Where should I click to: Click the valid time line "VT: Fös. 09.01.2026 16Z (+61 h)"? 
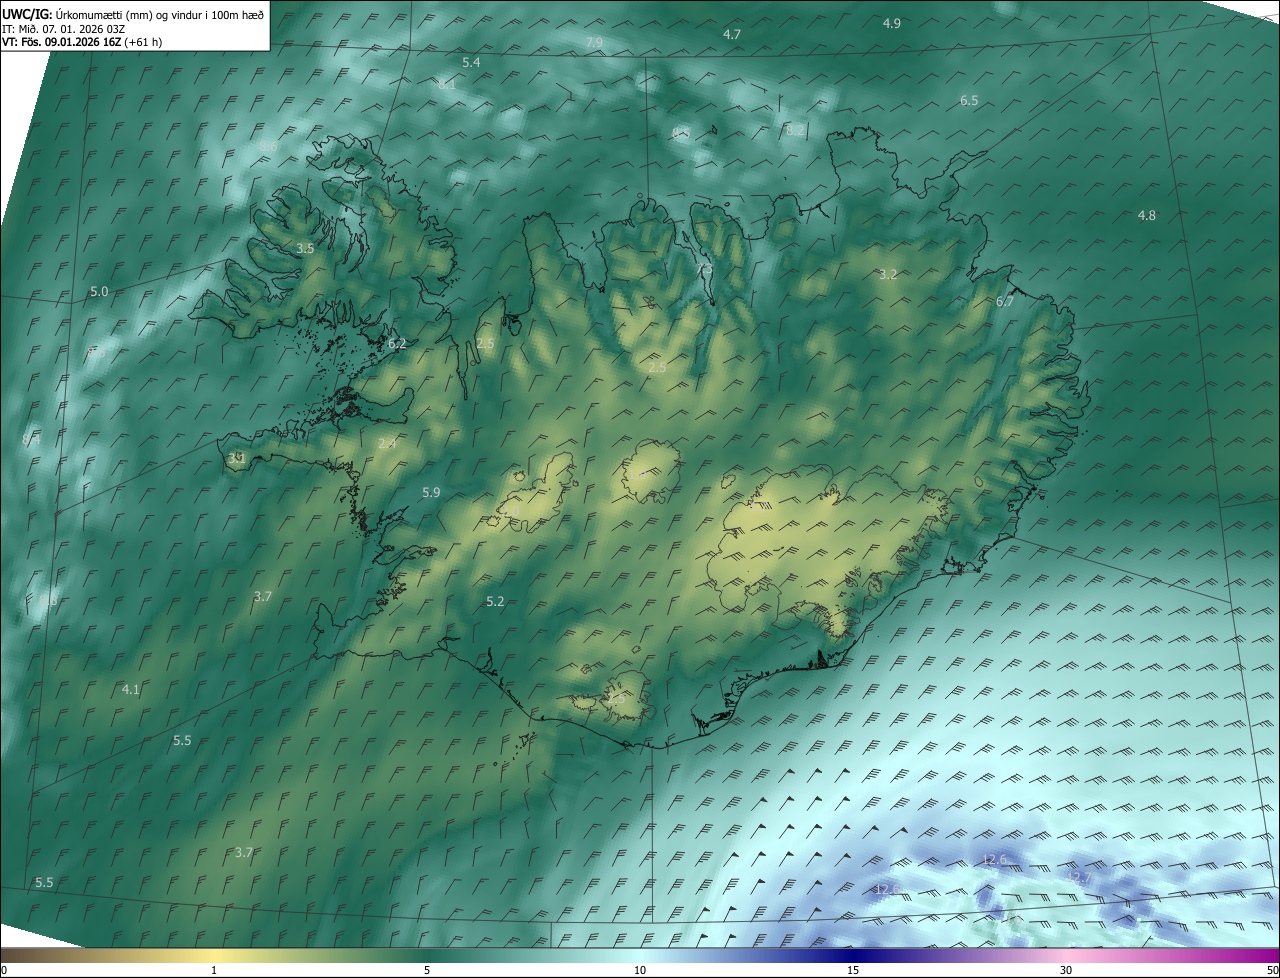click(x=82, y=42)
